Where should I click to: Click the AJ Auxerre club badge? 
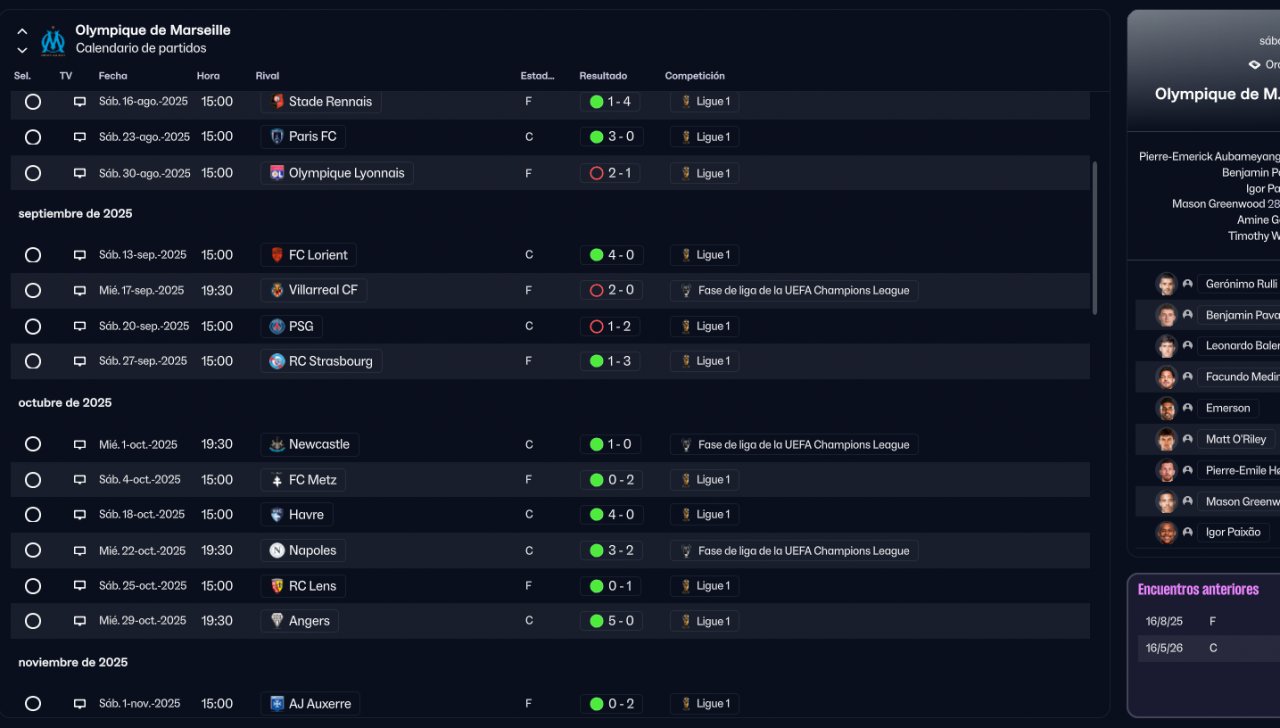[277, 704]
